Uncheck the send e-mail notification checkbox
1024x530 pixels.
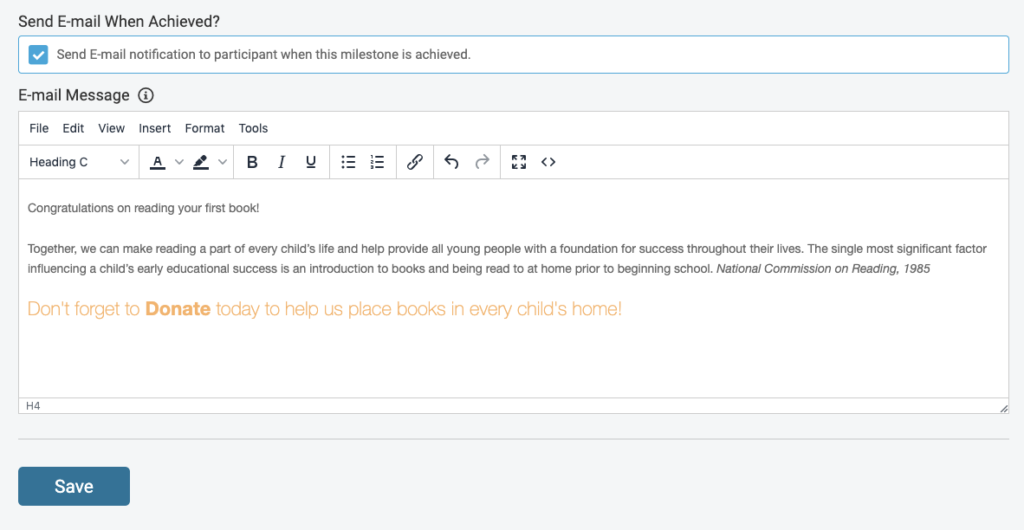click(38, 55)
